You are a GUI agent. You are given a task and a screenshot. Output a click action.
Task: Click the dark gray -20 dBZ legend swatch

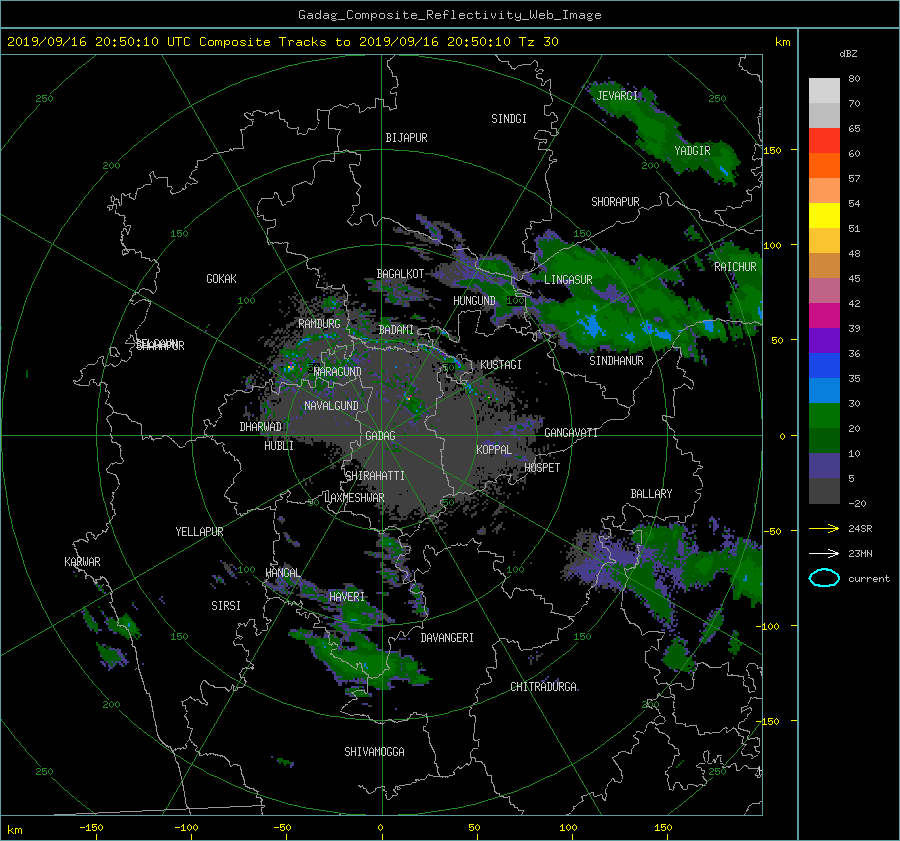tap(824, 490)
